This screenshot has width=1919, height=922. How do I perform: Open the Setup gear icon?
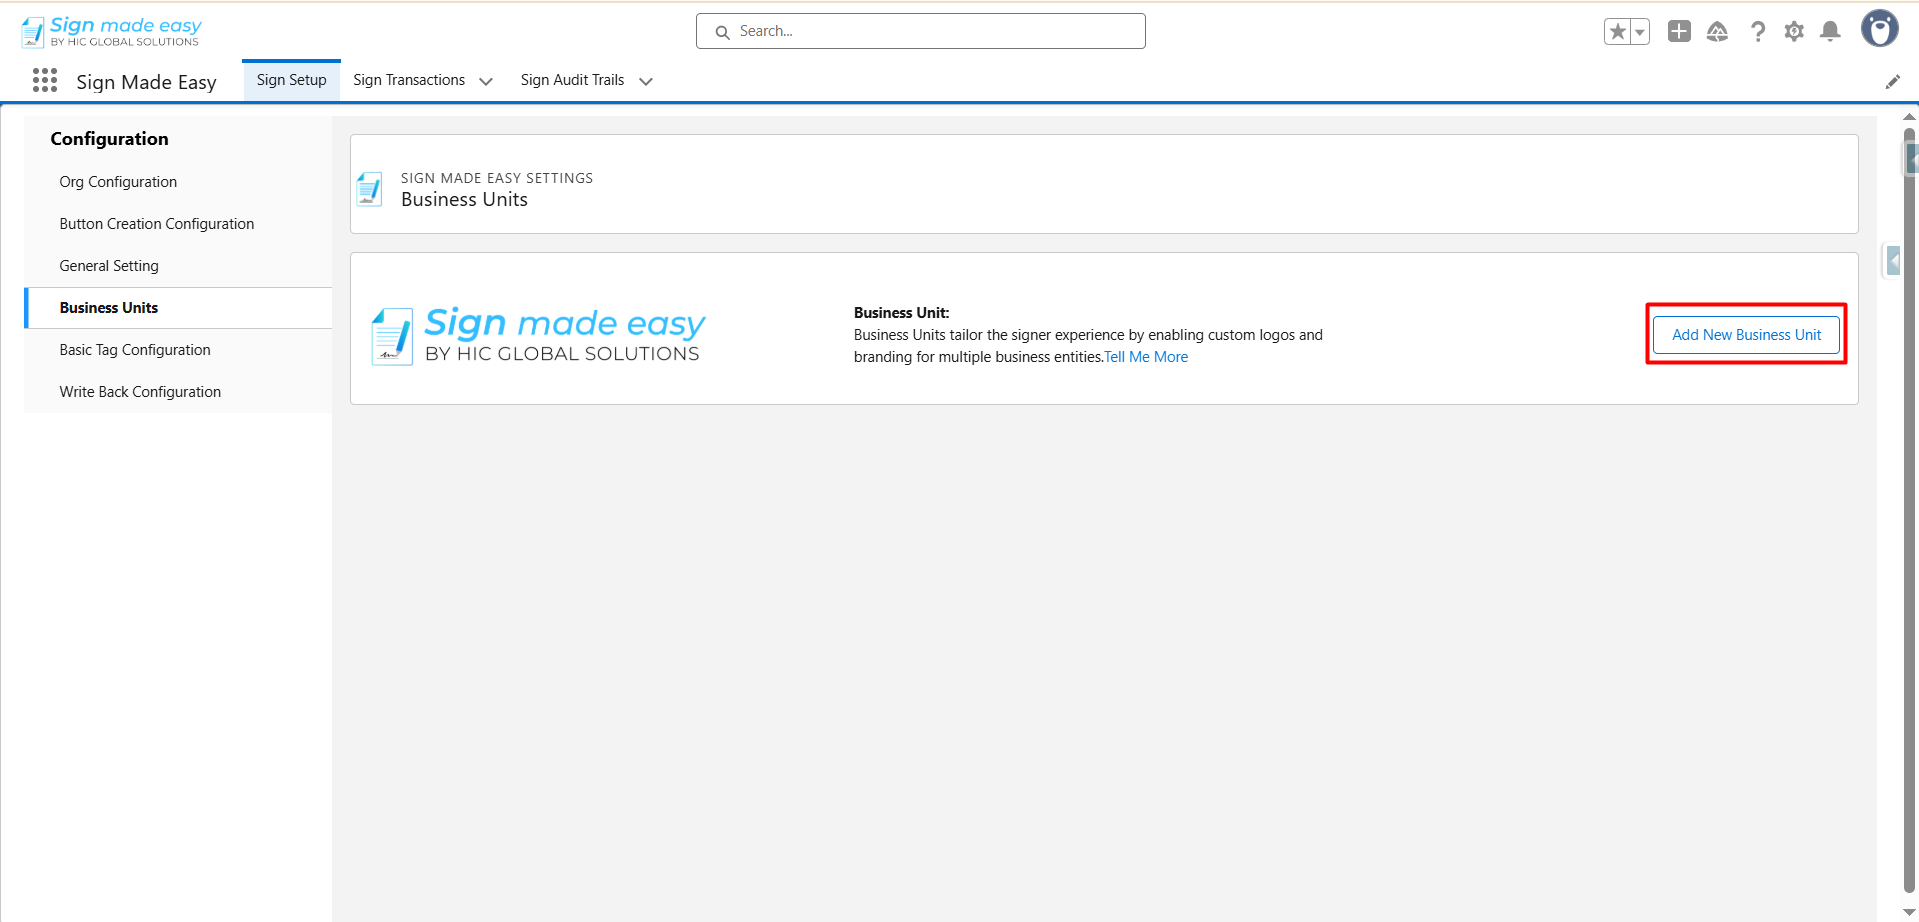pyautogui.click(x=1794, y=32)
